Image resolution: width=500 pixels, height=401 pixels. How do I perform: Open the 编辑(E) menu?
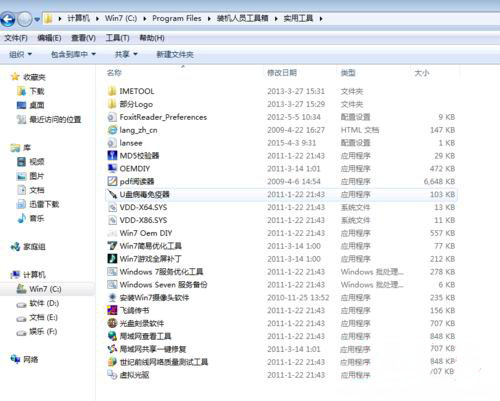point(49,38)
